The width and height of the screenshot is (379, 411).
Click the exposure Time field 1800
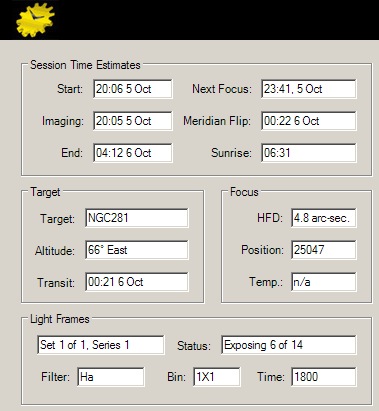tap(324, 377)
